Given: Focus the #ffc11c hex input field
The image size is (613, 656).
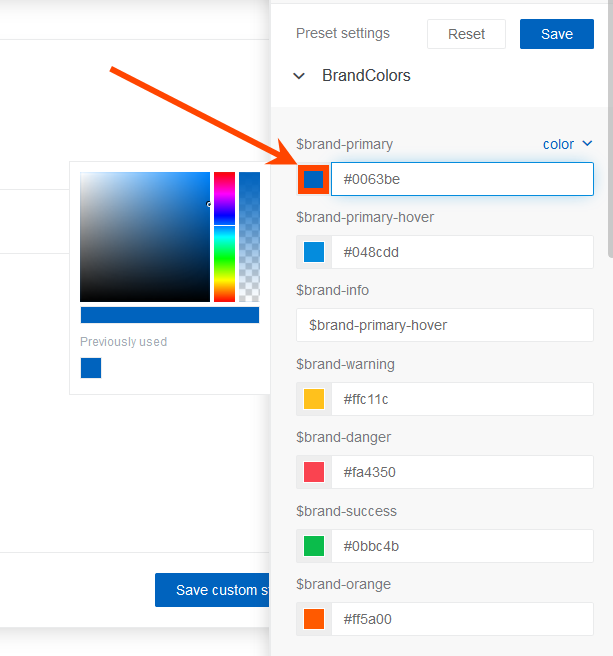Looking at the screenshot, I should [462, 399].
